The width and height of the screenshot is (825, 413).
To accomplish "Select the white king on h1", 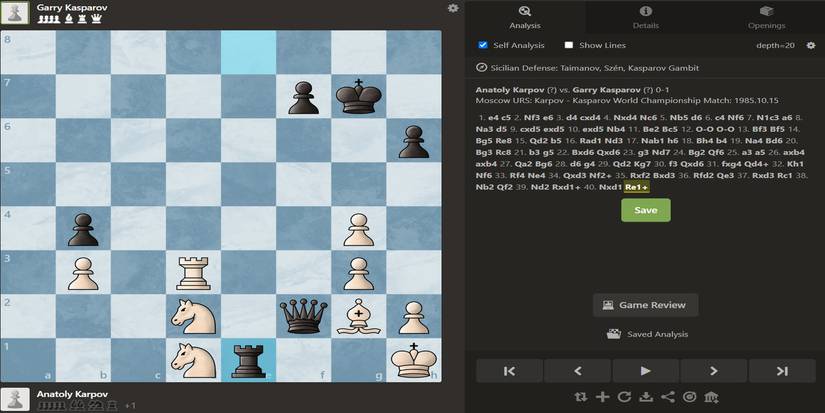I will click(x=414, y=360).
